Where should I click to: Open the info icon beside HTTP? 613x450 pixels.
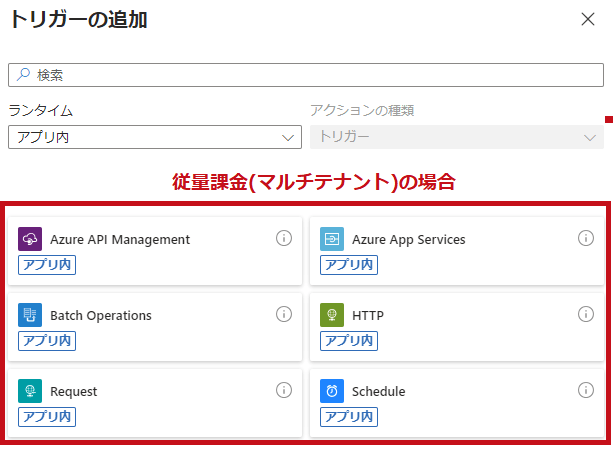(586, 314)
